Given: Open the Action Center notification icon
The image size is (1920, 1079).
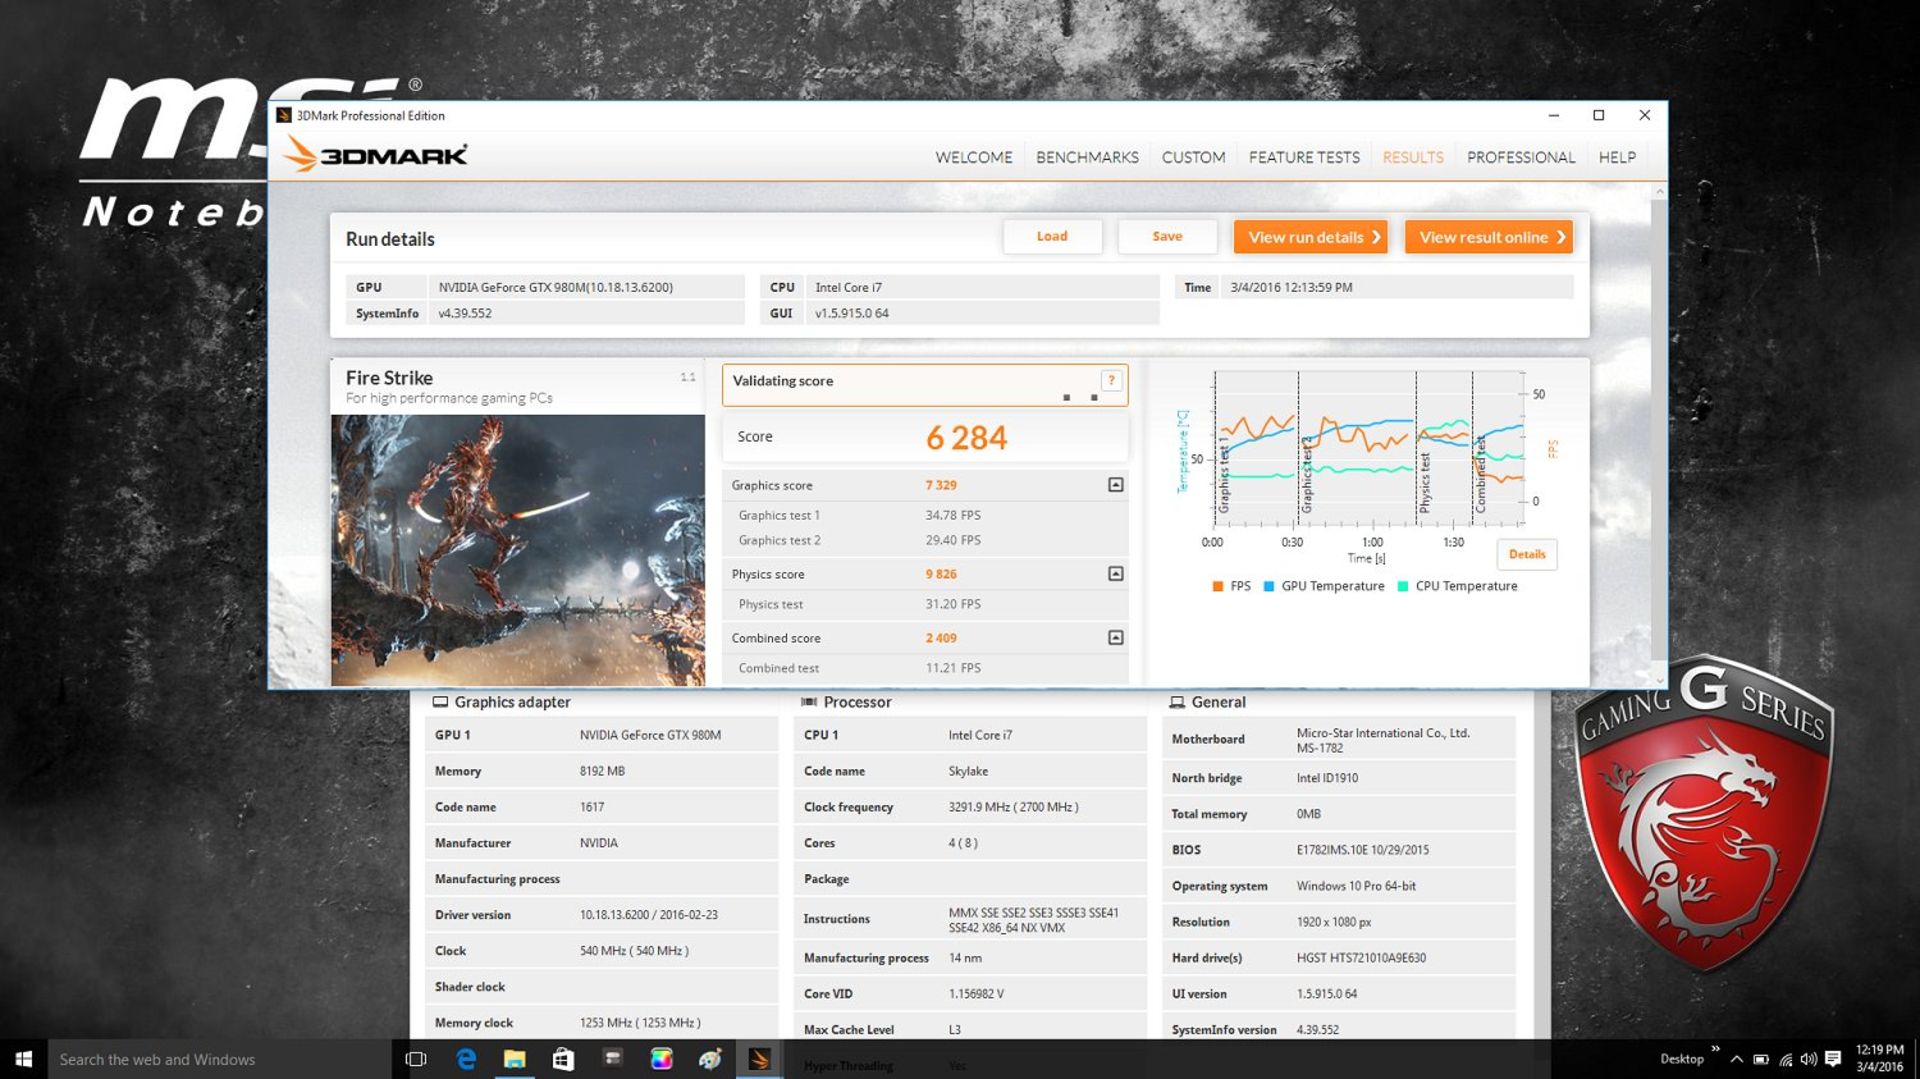Looking at the screenshot, I should click(1833, 1059).
